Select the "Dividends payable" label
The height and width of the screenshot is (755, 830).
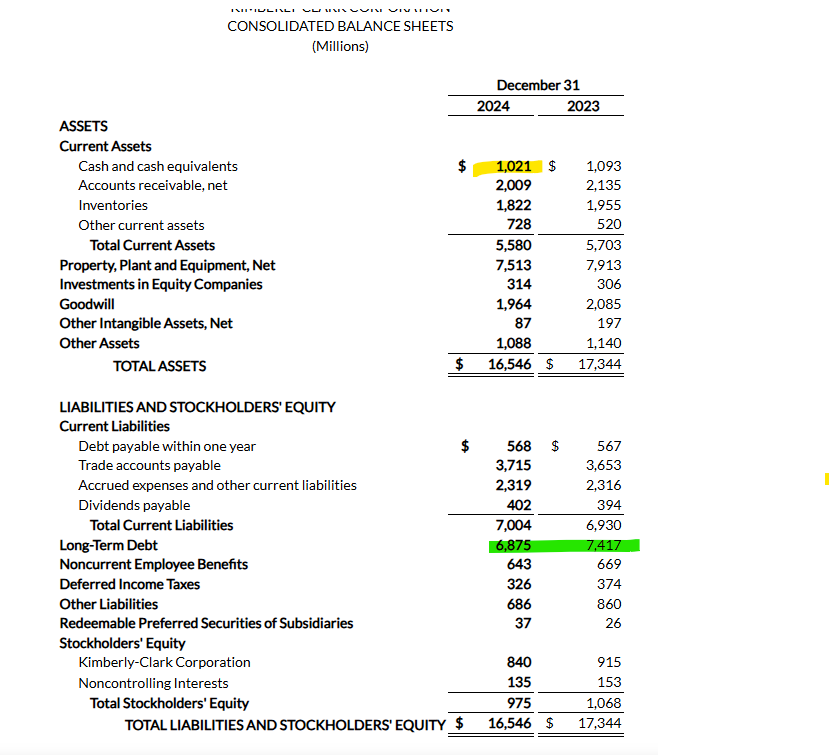(x=134, y=506)
